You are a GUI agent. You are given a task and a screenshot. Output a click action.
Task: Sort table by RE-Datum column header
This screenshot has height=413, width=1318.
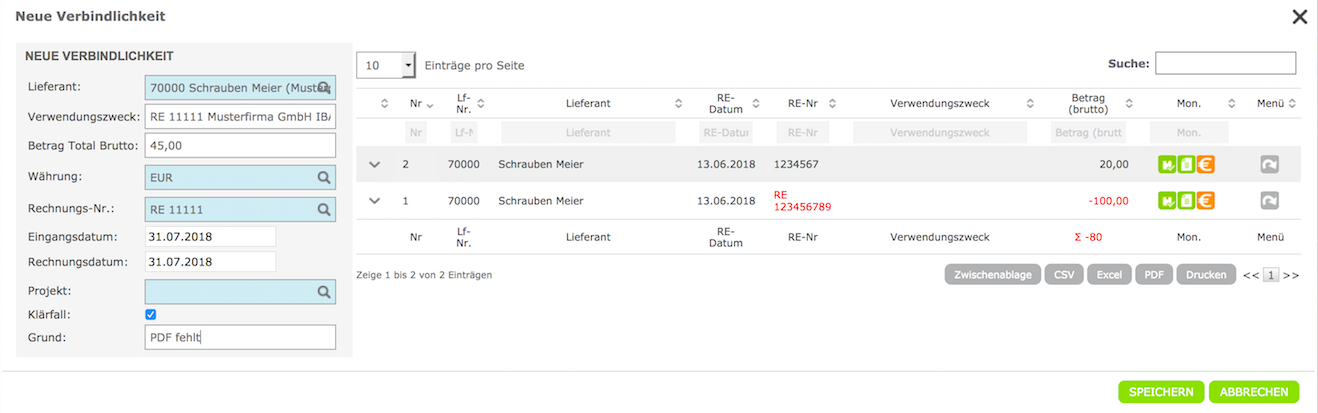pyautogui.click(x=726, y=103)
